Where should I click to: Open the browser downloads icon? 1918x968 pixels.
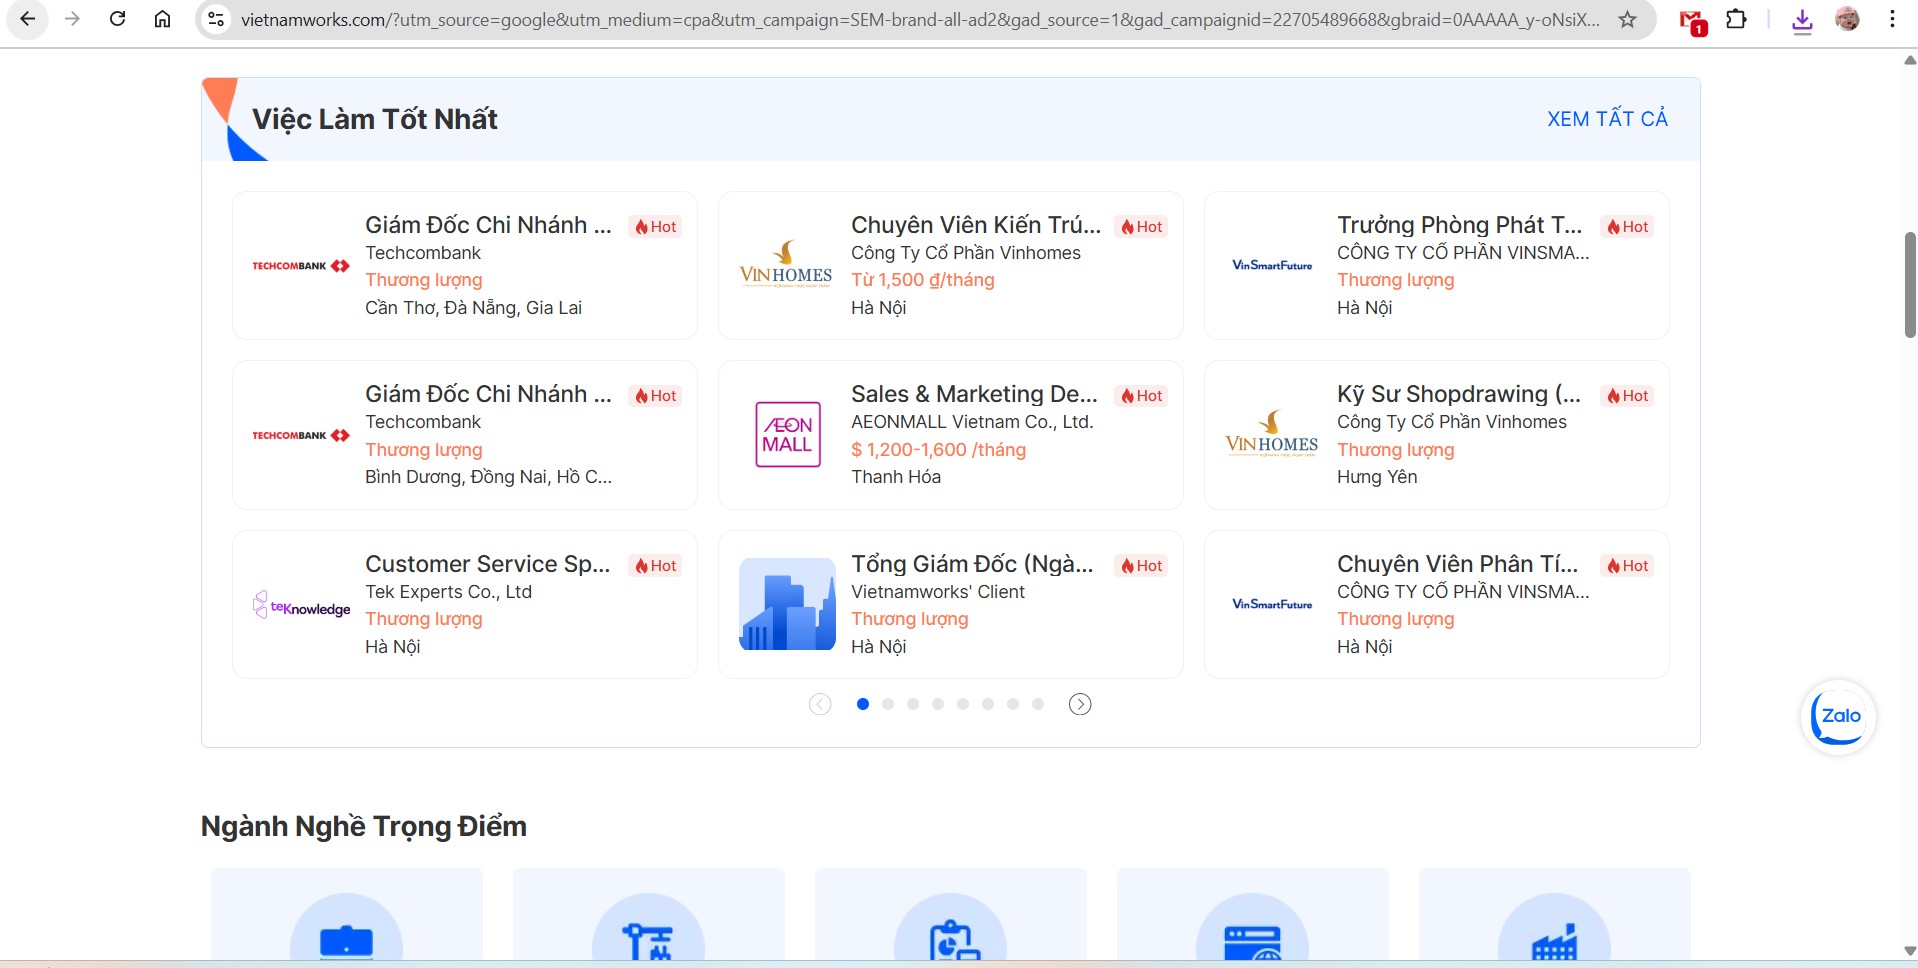(1802, 20)
